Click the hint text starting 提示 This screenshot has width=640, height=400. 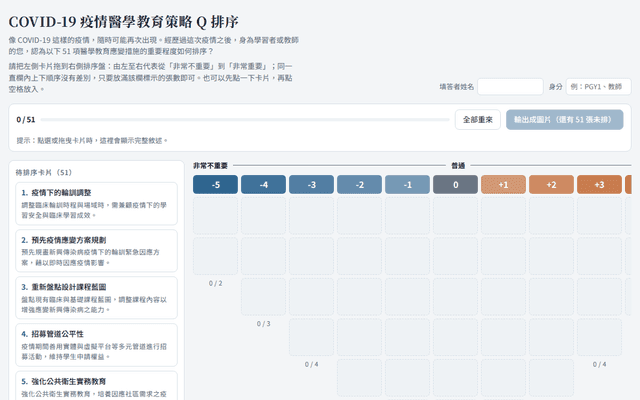(x=92, y=140)
